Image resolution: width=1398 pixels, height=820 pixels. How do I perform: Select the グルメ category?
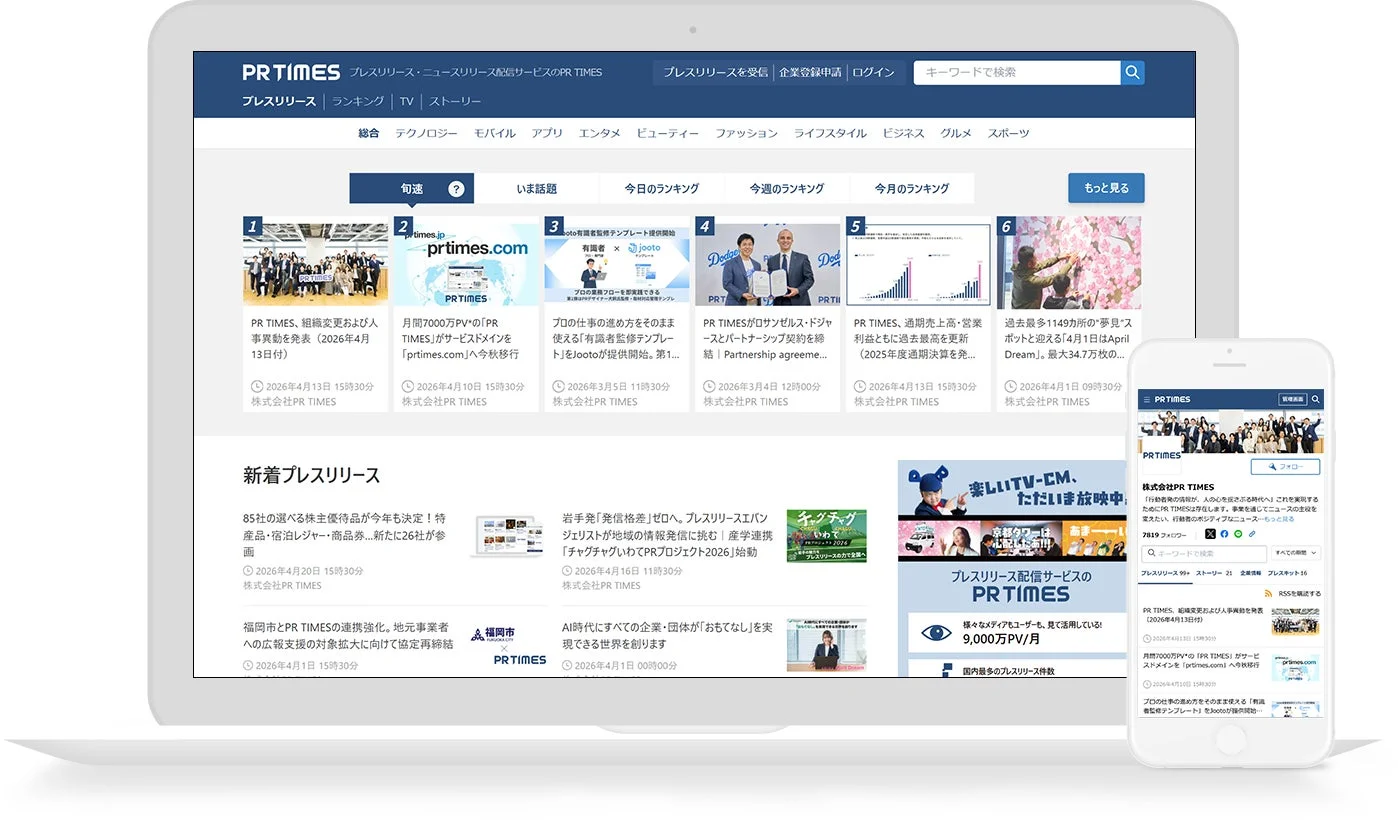956,133
